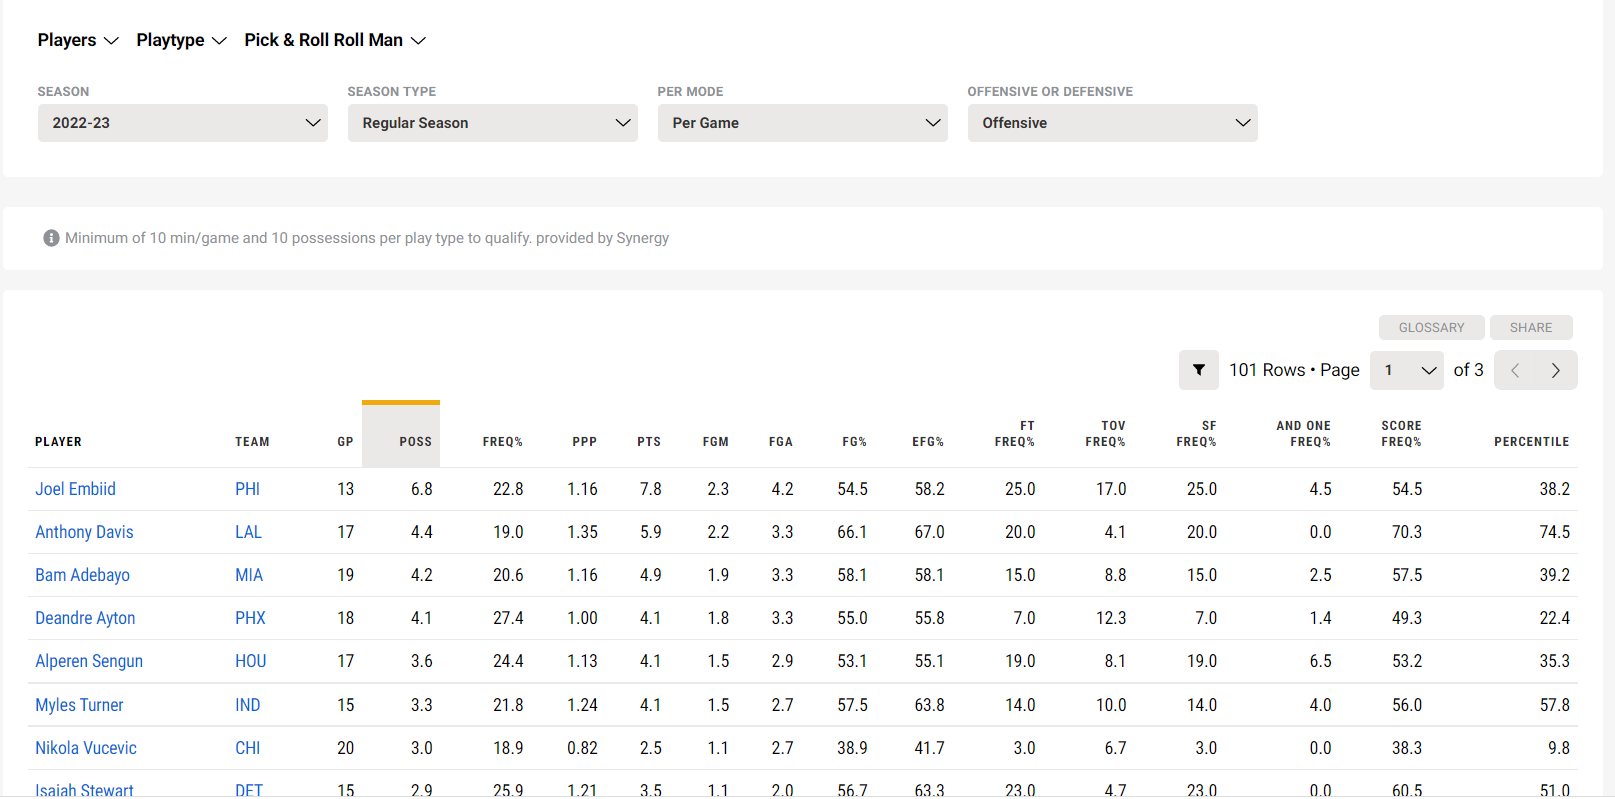Open the Season 2022-23 dropdown
The height and width of the screenshot is (799, 1615).
(x=183, y=123)
